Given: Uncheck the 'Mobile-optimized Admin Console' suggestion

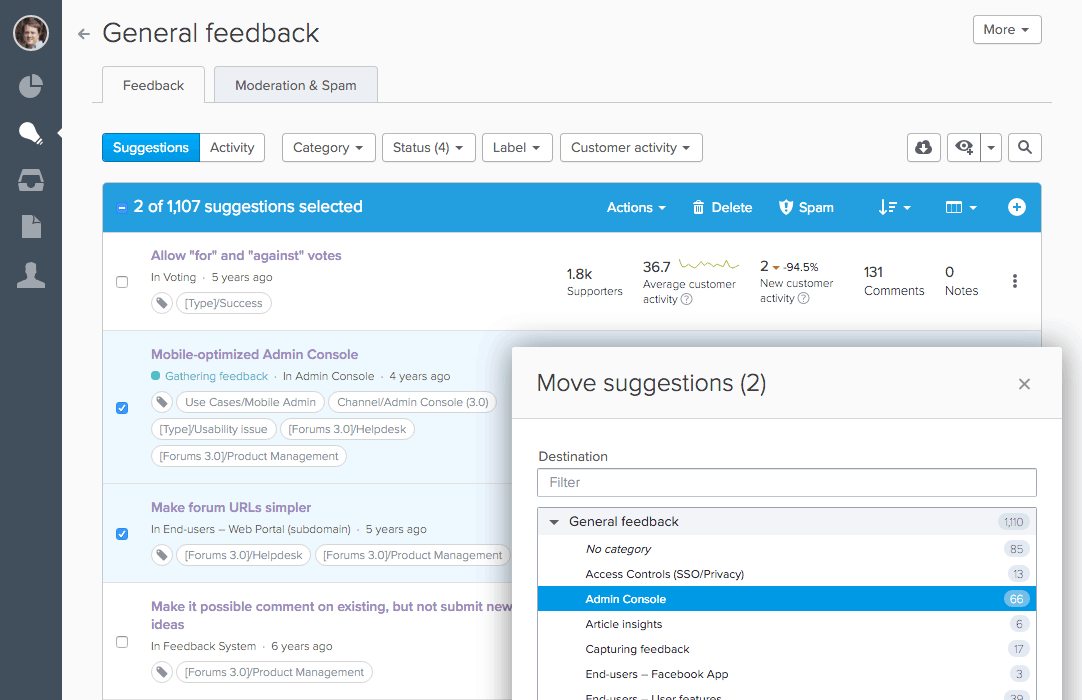Looking at the screenshot, I should pyautogui.click(x=122, y=408).
